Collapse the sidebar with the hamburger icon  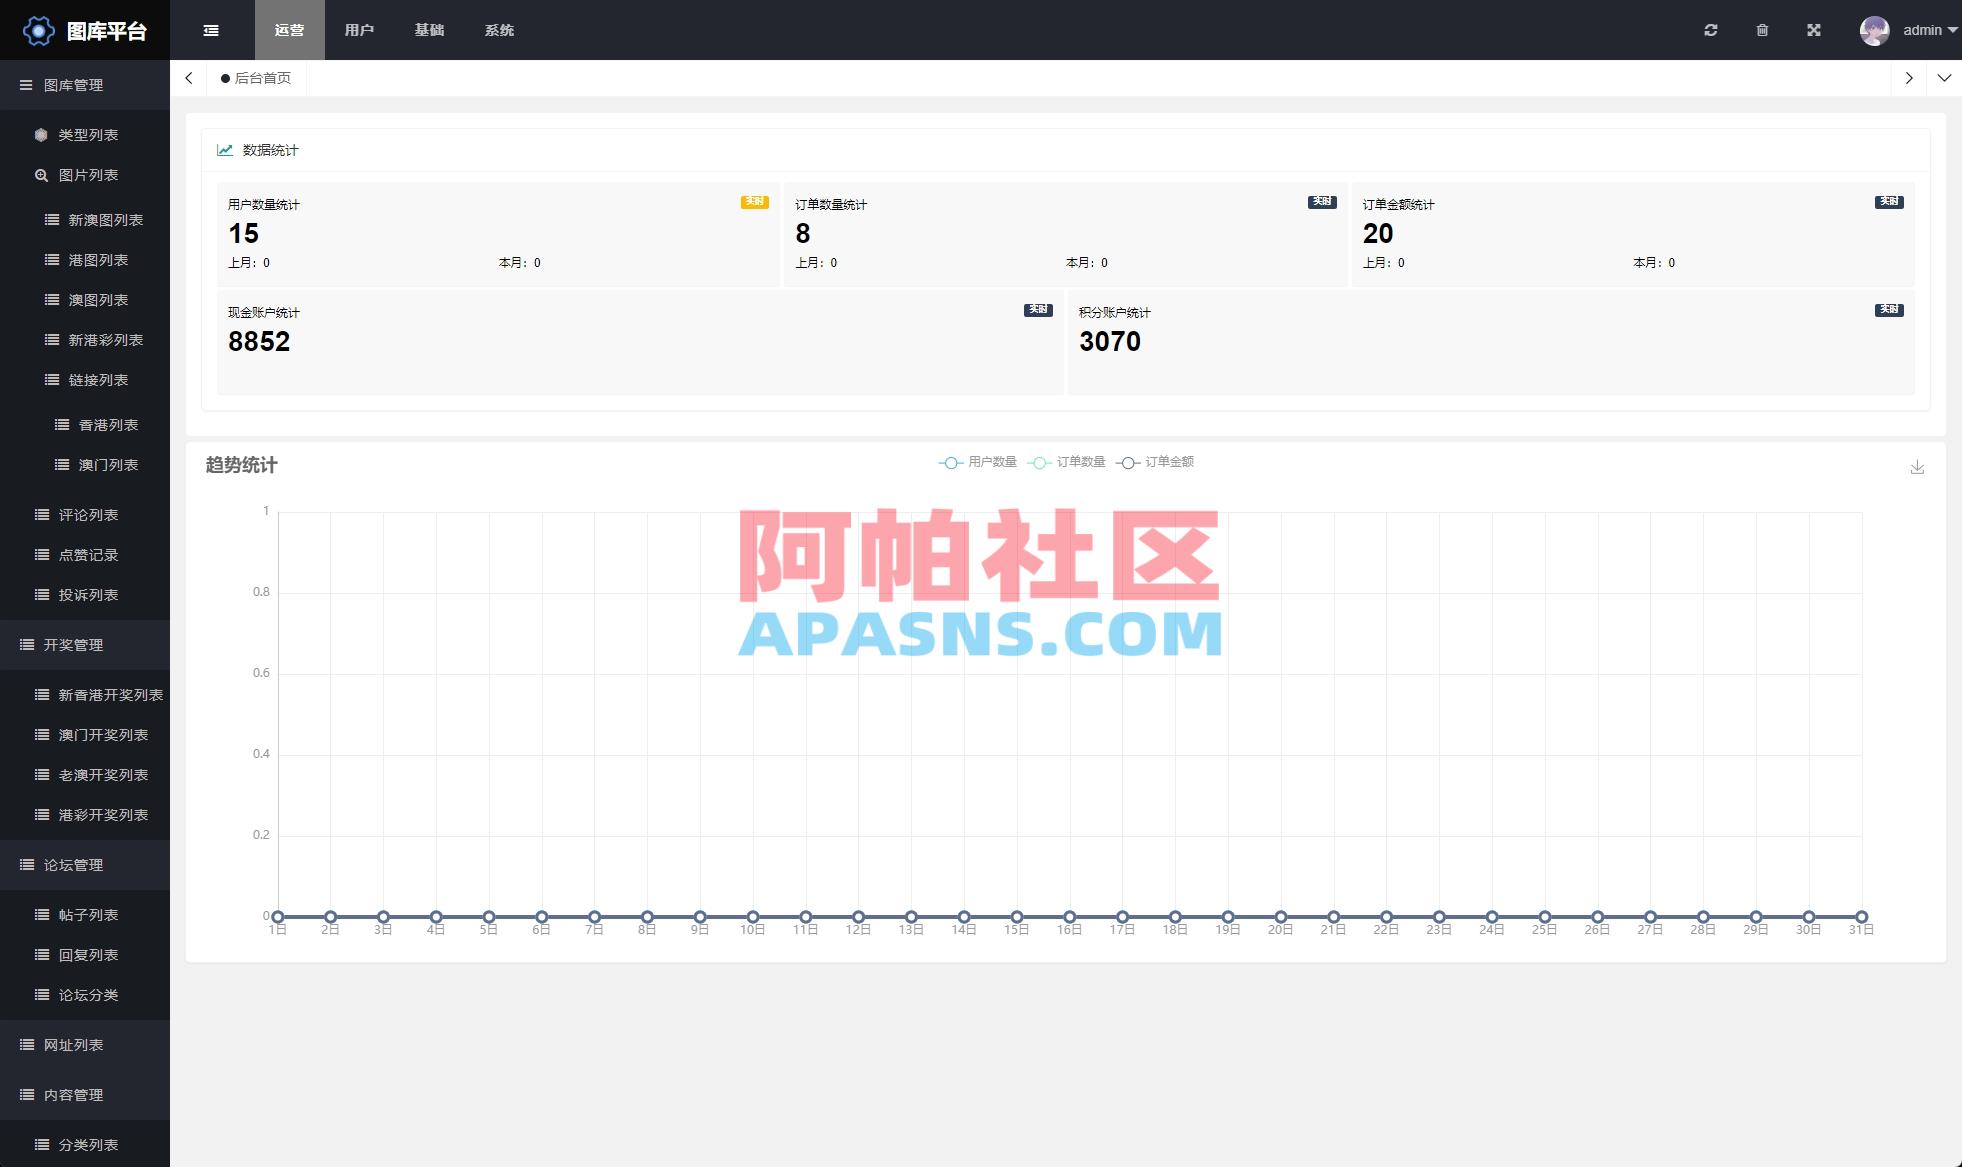(x=210, y=30)
